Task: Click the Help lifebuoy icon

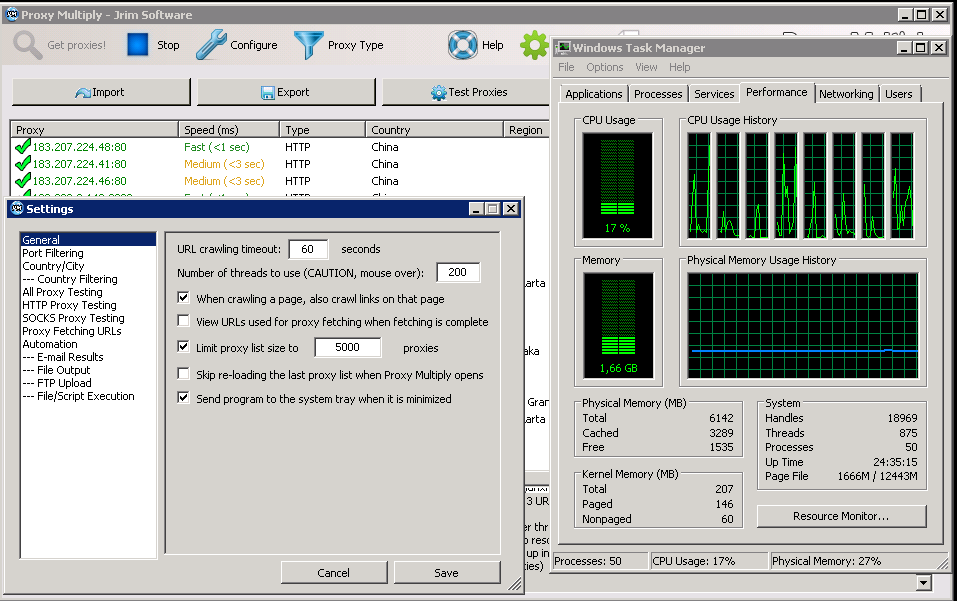Action: [x=463, y=45]
